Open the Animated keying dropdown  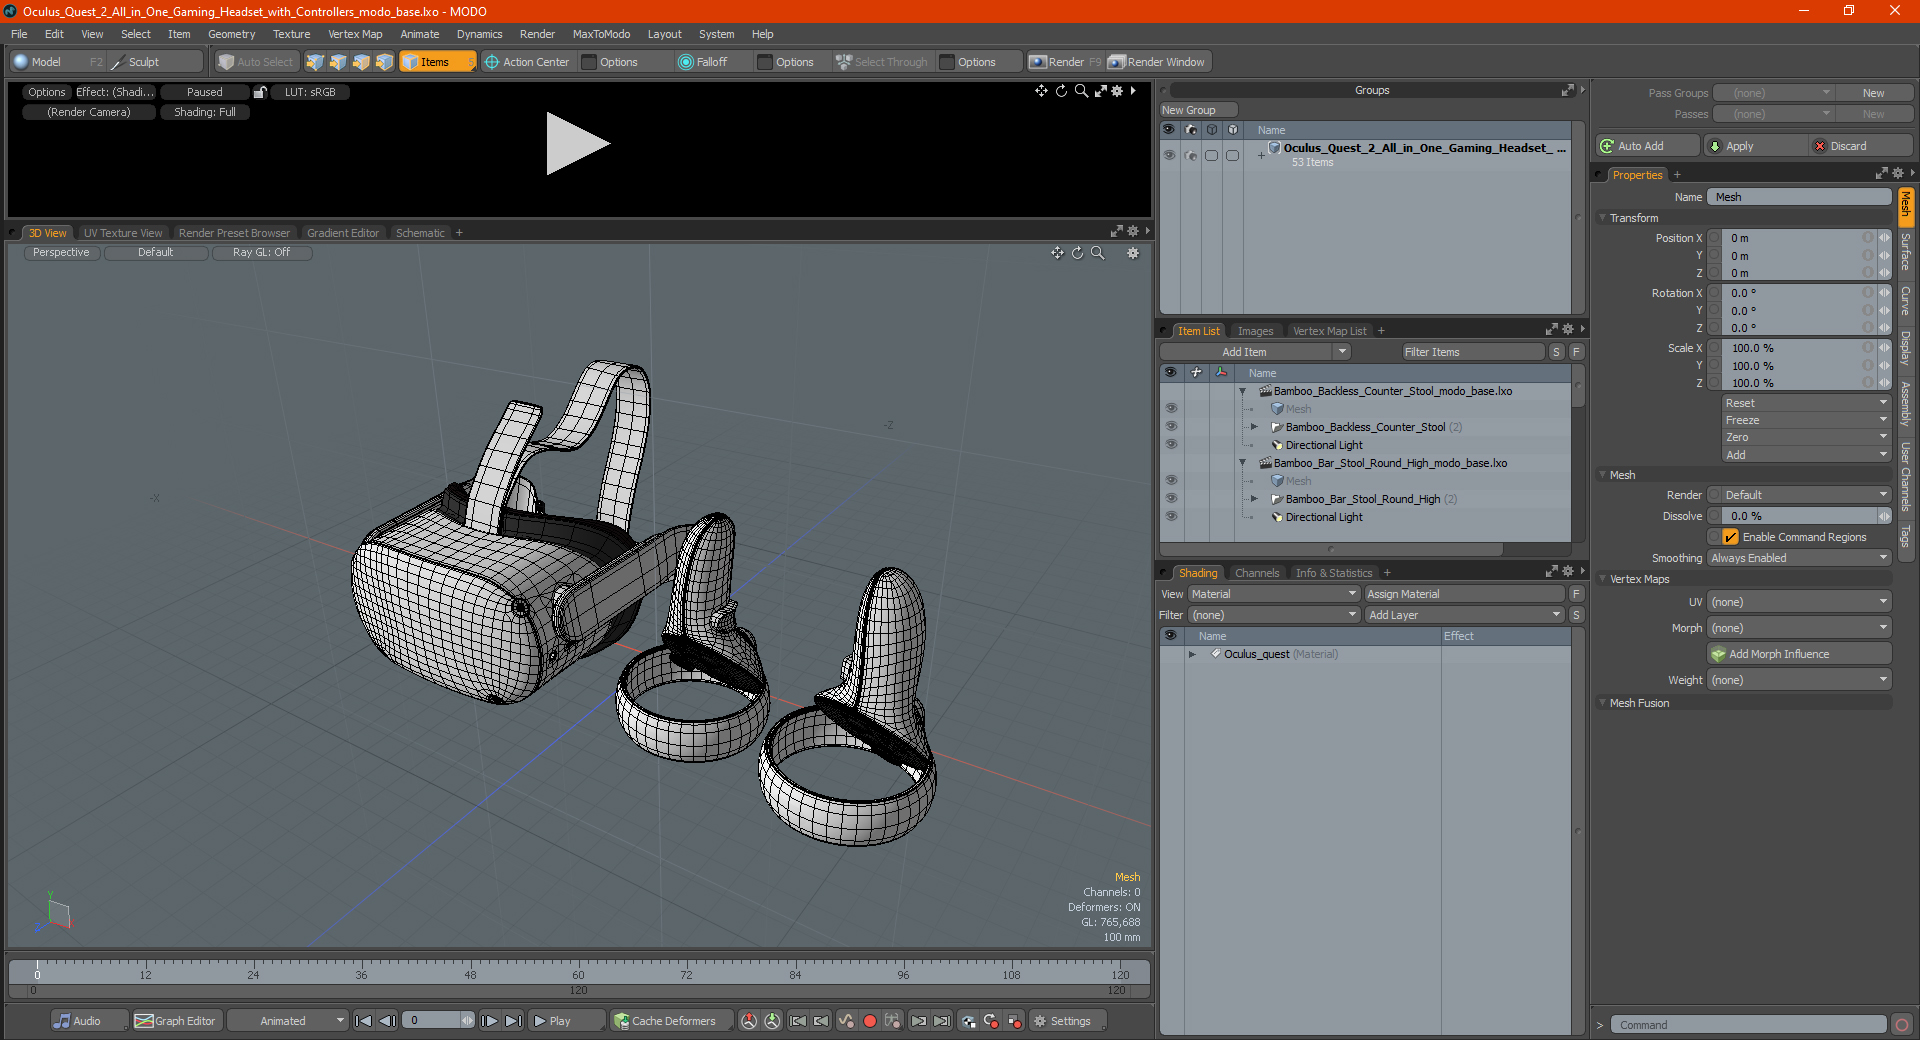pos(288,1021)
